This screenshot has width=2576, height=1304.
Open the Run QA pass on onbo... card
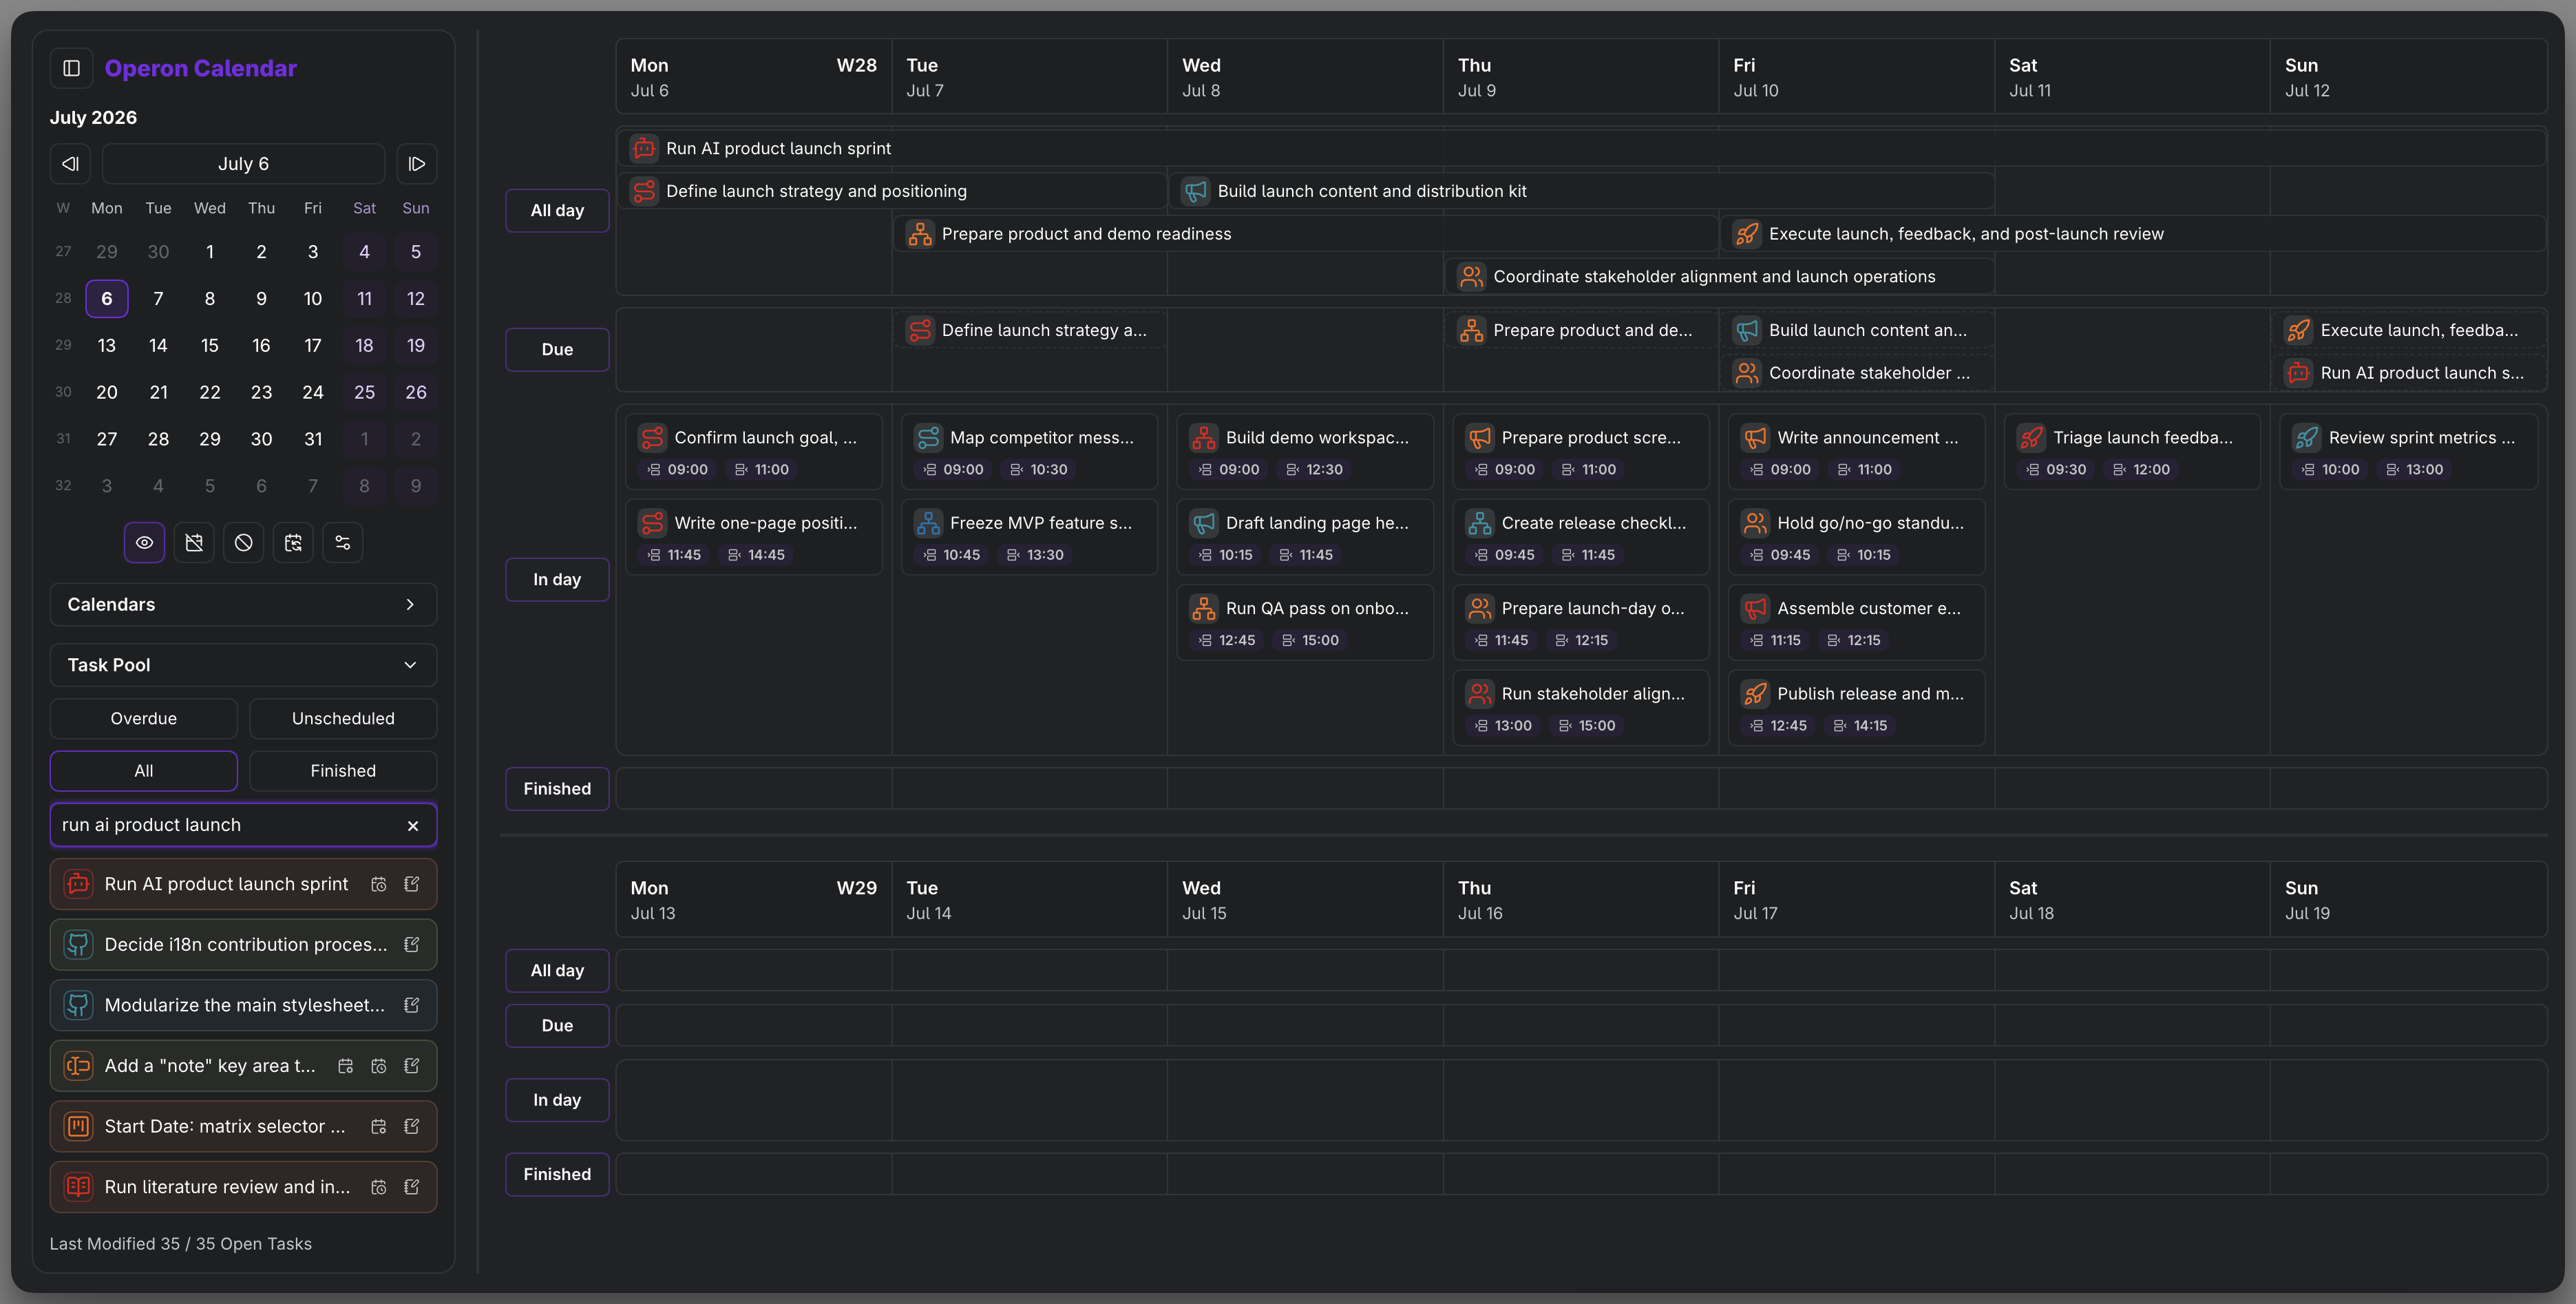[1305, 623]
